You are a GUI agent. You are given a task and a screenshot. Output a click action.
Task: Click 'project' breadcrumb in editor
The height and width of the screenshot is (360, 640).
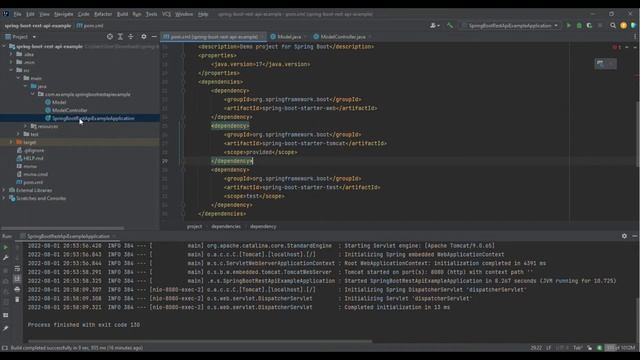[194, 227]
